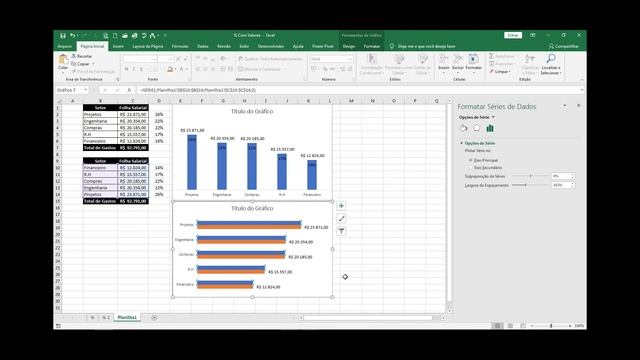
Task: Collapse the Opções de Série section
Action: point(462,143)
